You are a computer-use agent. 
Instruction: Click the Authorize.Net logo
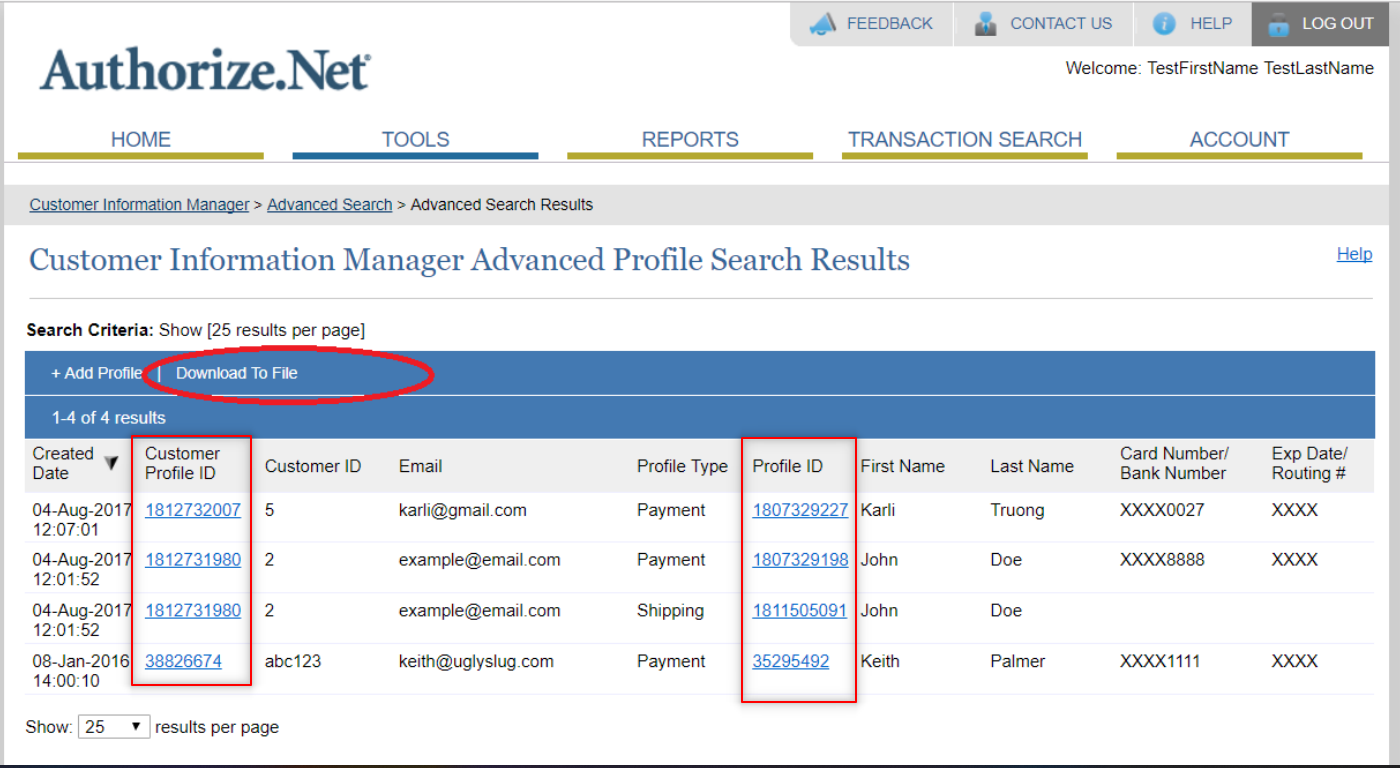205,70
